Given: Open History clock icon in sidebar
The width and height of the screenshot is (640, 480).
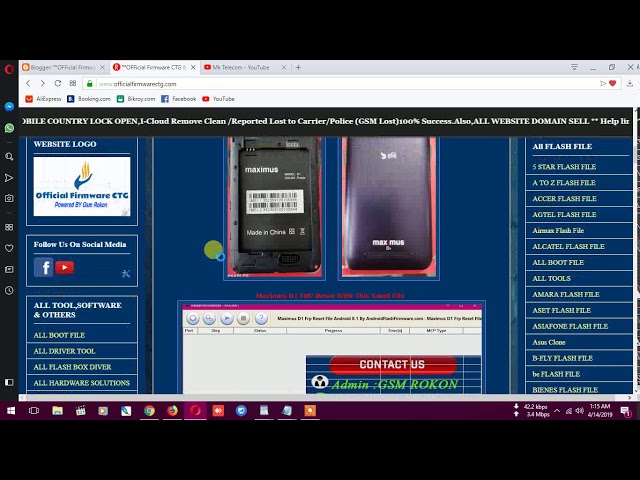Looking at the screenshot, I should coord(9,291).
